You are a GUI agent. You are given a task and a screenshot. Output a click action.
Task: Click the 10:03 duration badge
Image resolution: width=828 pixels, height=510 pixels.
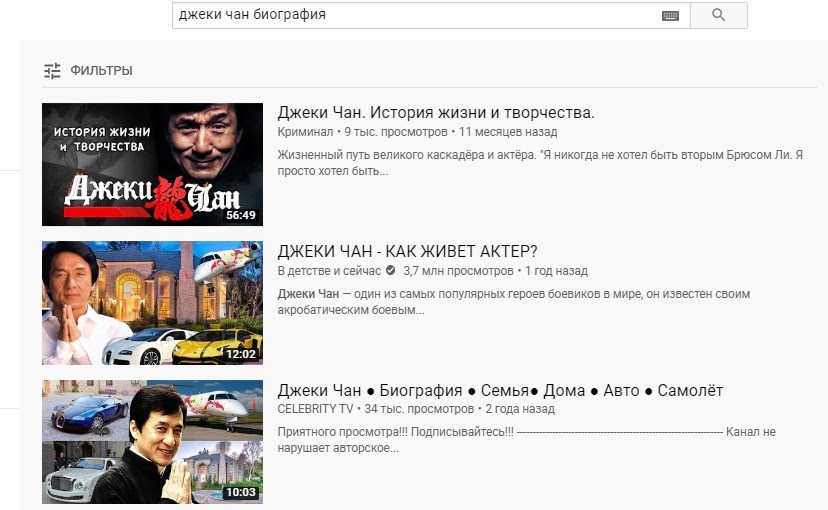pos(241,493)
